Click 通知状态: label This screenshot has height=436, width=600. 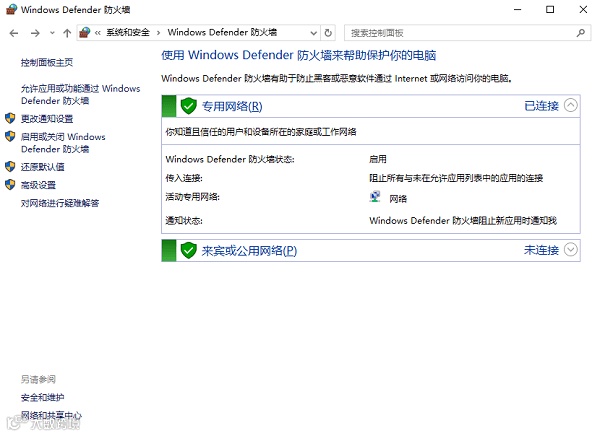(x=184, y=221)
